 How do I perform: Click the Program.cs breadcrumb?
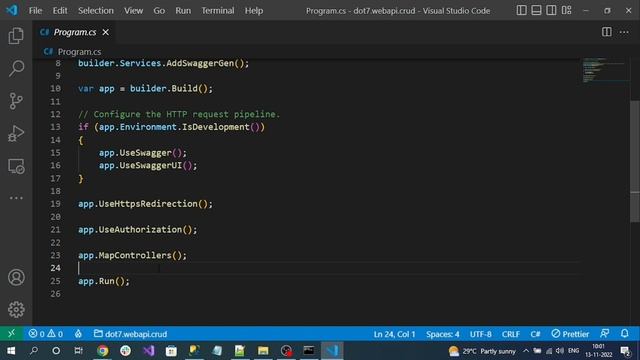point(79,52)
